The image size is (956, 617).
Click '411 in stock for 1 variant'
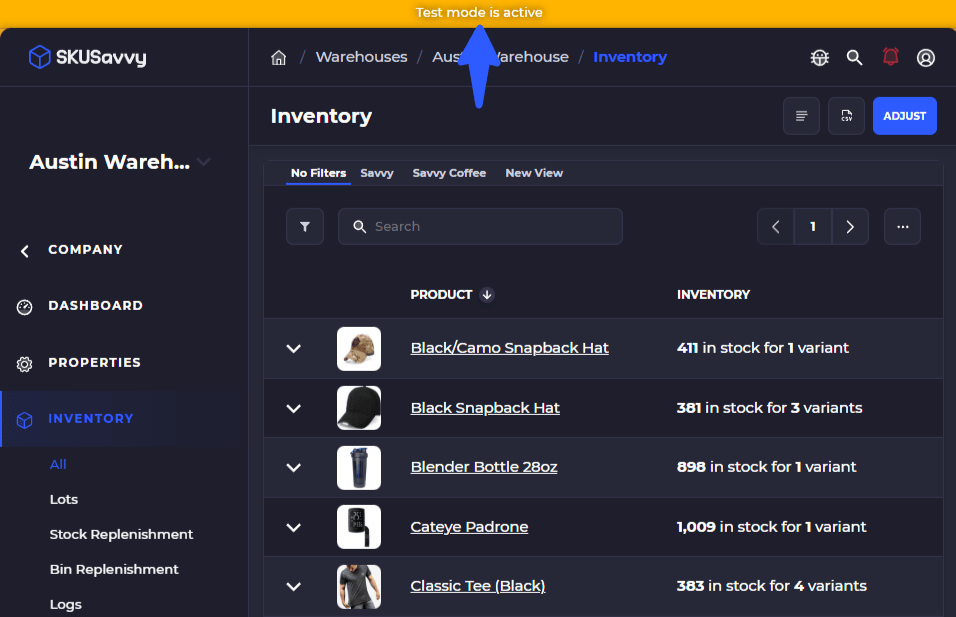coord(763,348)
